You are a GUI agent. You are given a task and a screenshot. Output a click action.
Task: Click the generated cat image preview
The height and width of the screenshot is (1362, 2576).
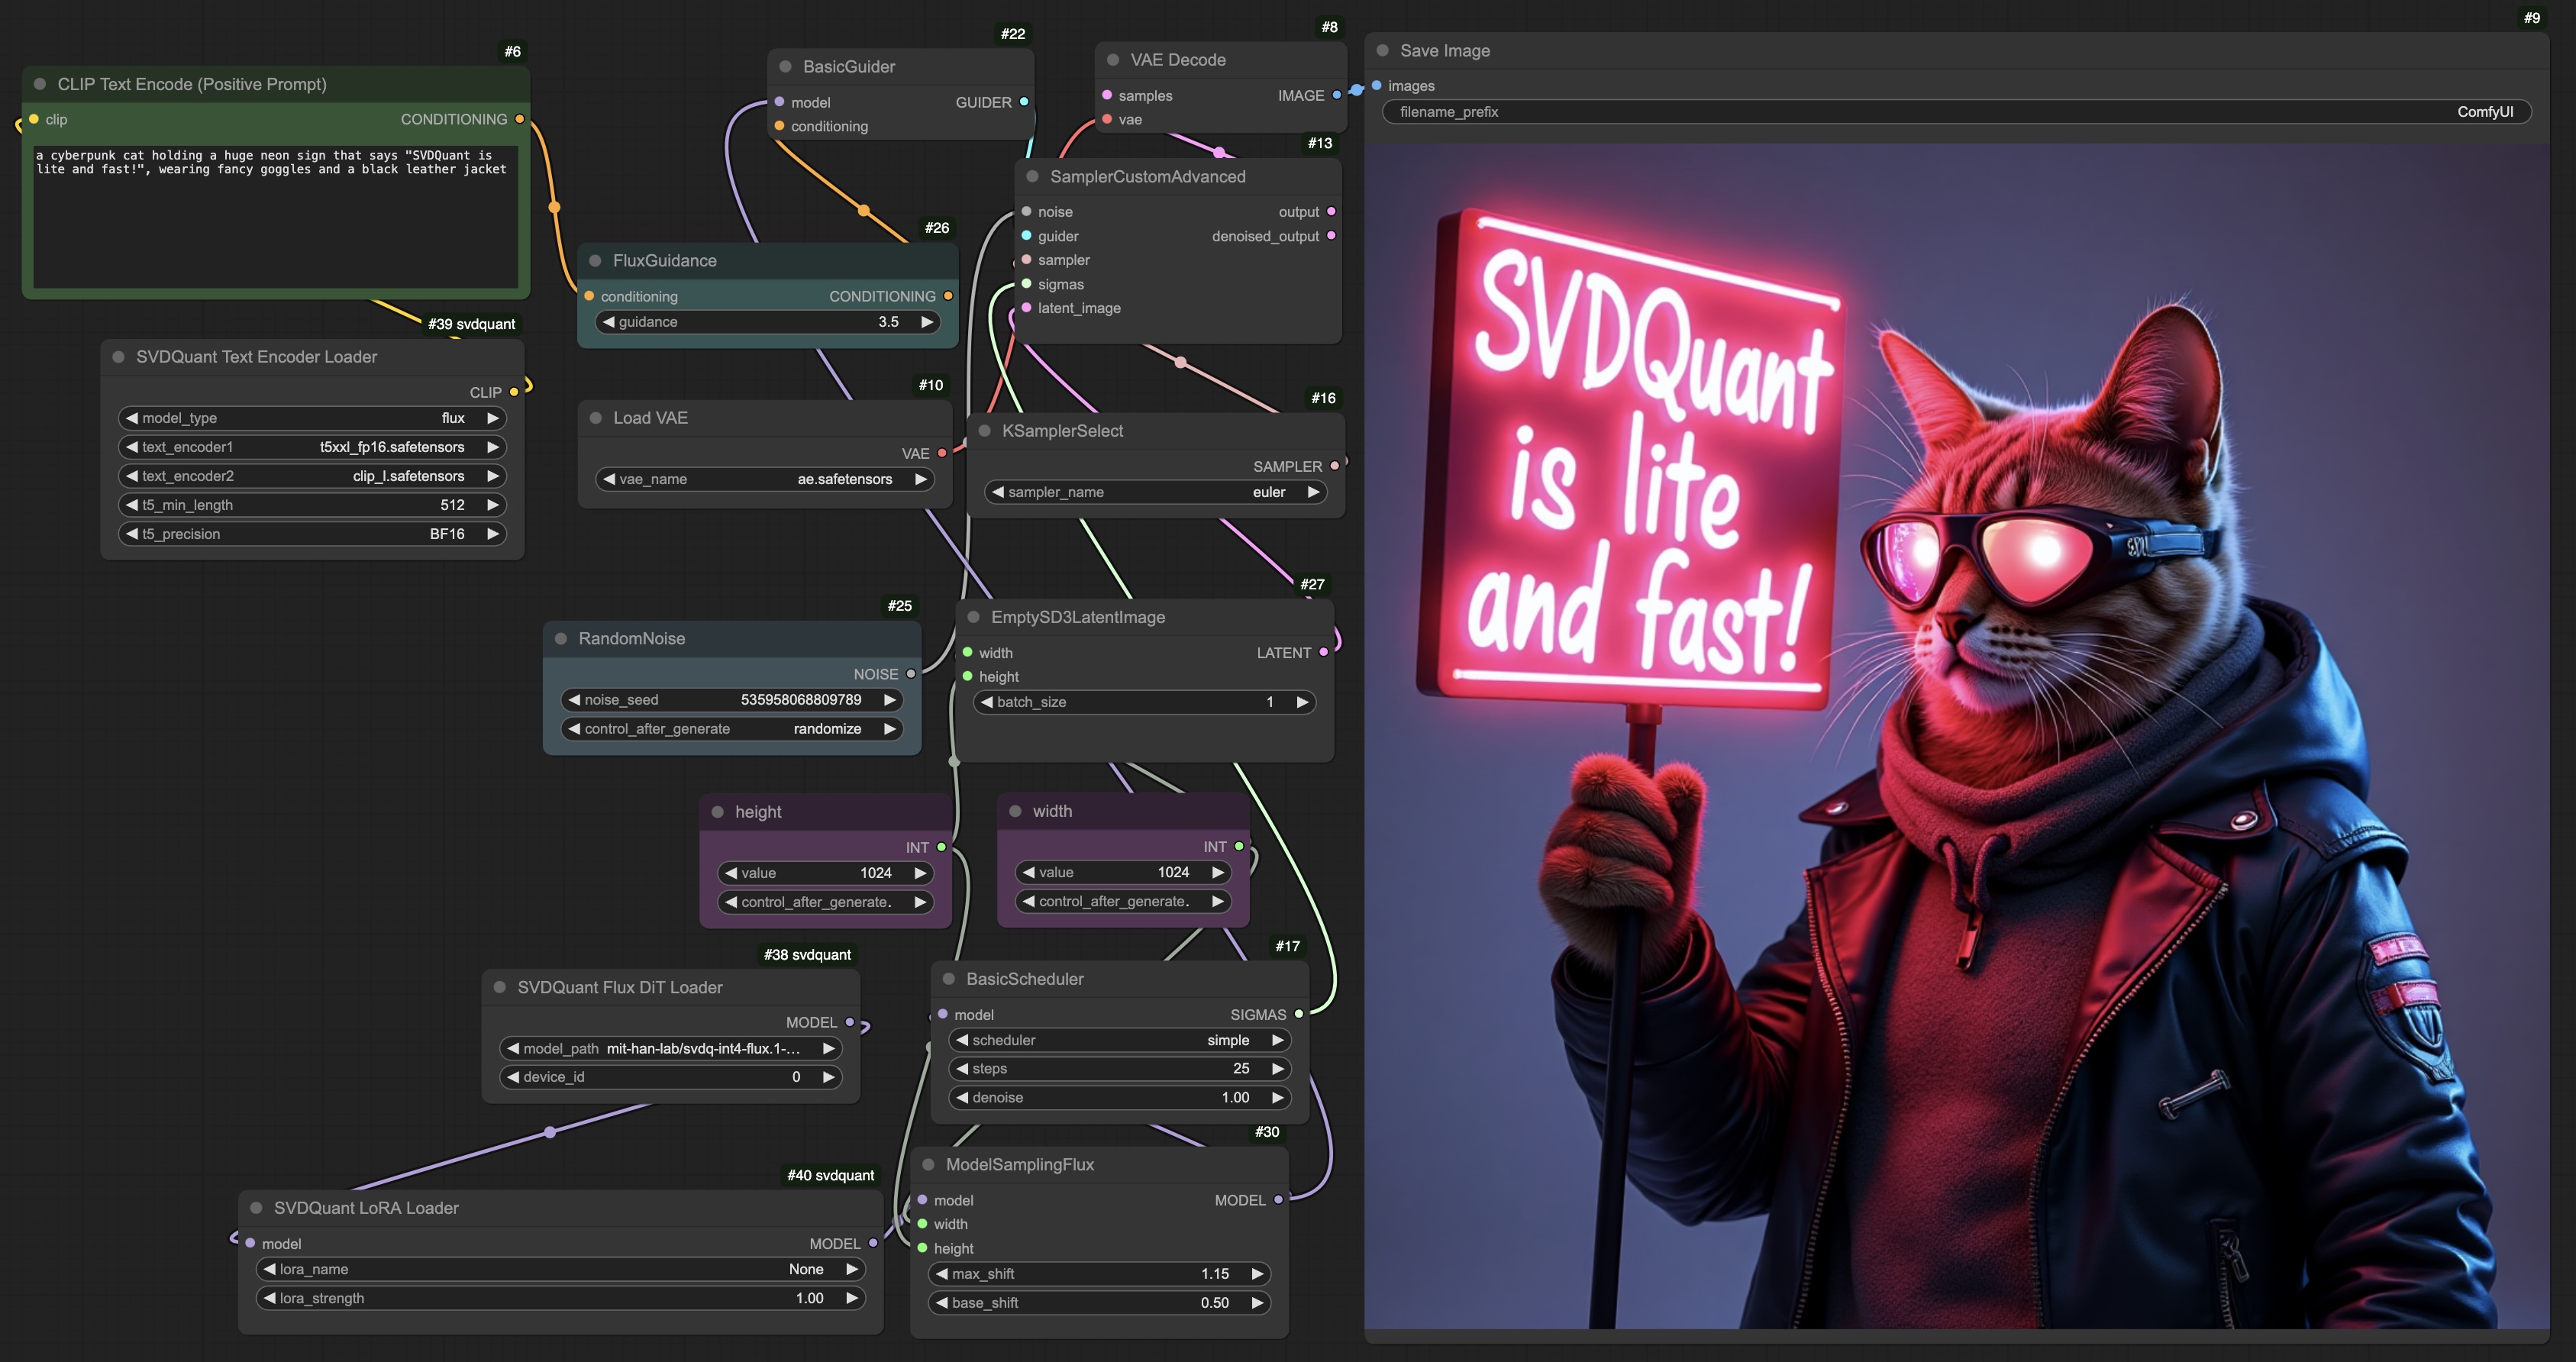(1955, 735)
